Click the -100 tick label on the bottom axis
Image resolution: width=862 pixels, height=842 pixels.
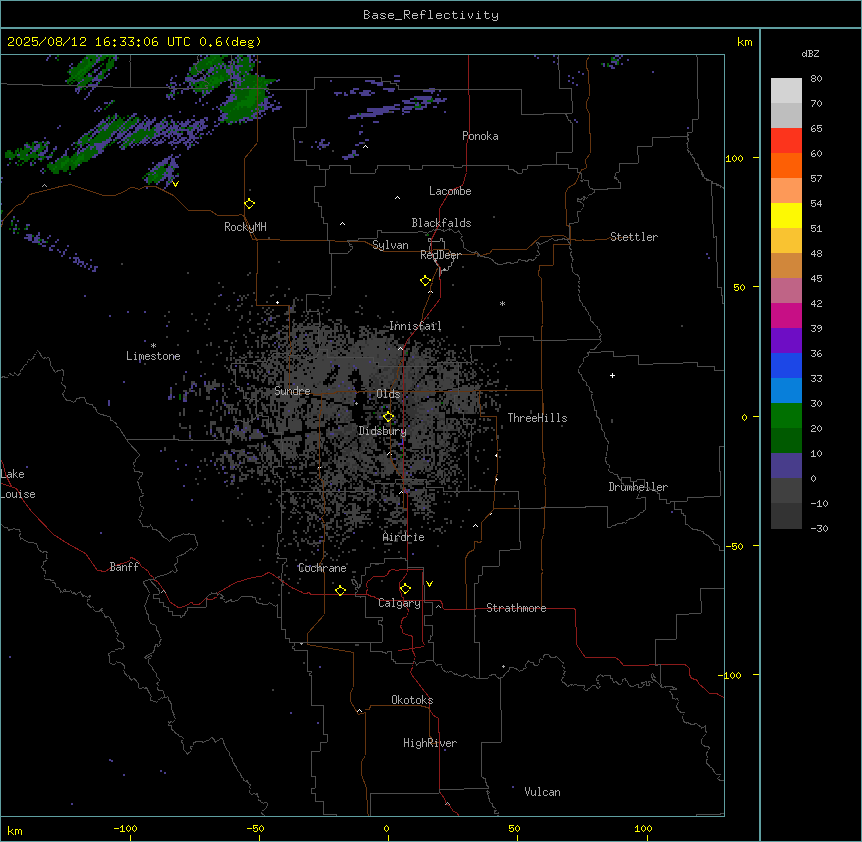(126, 828)
